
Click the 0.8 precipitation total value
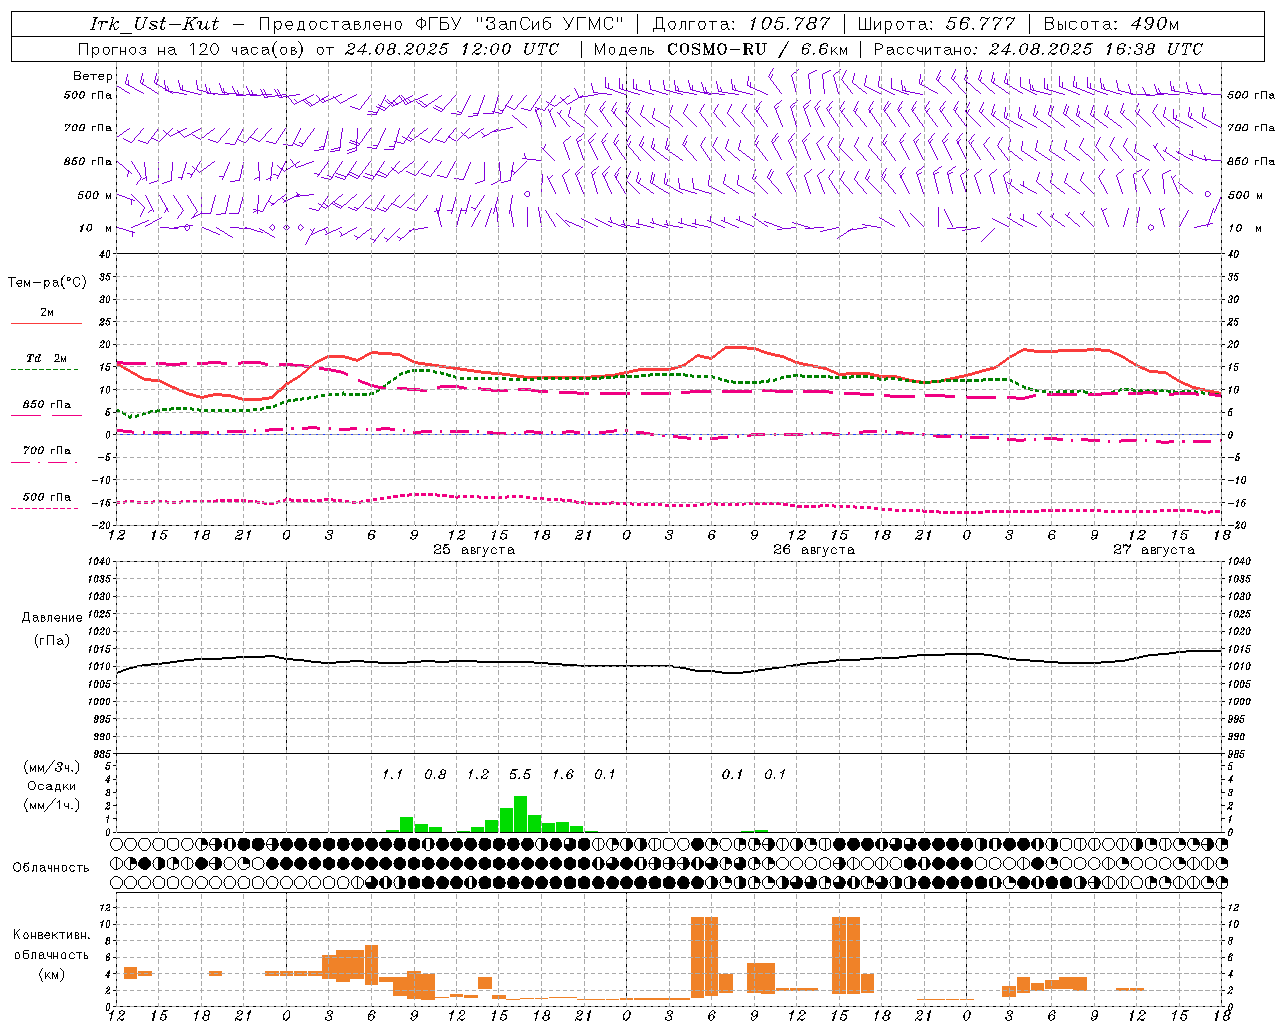click(x=435, y=775)
